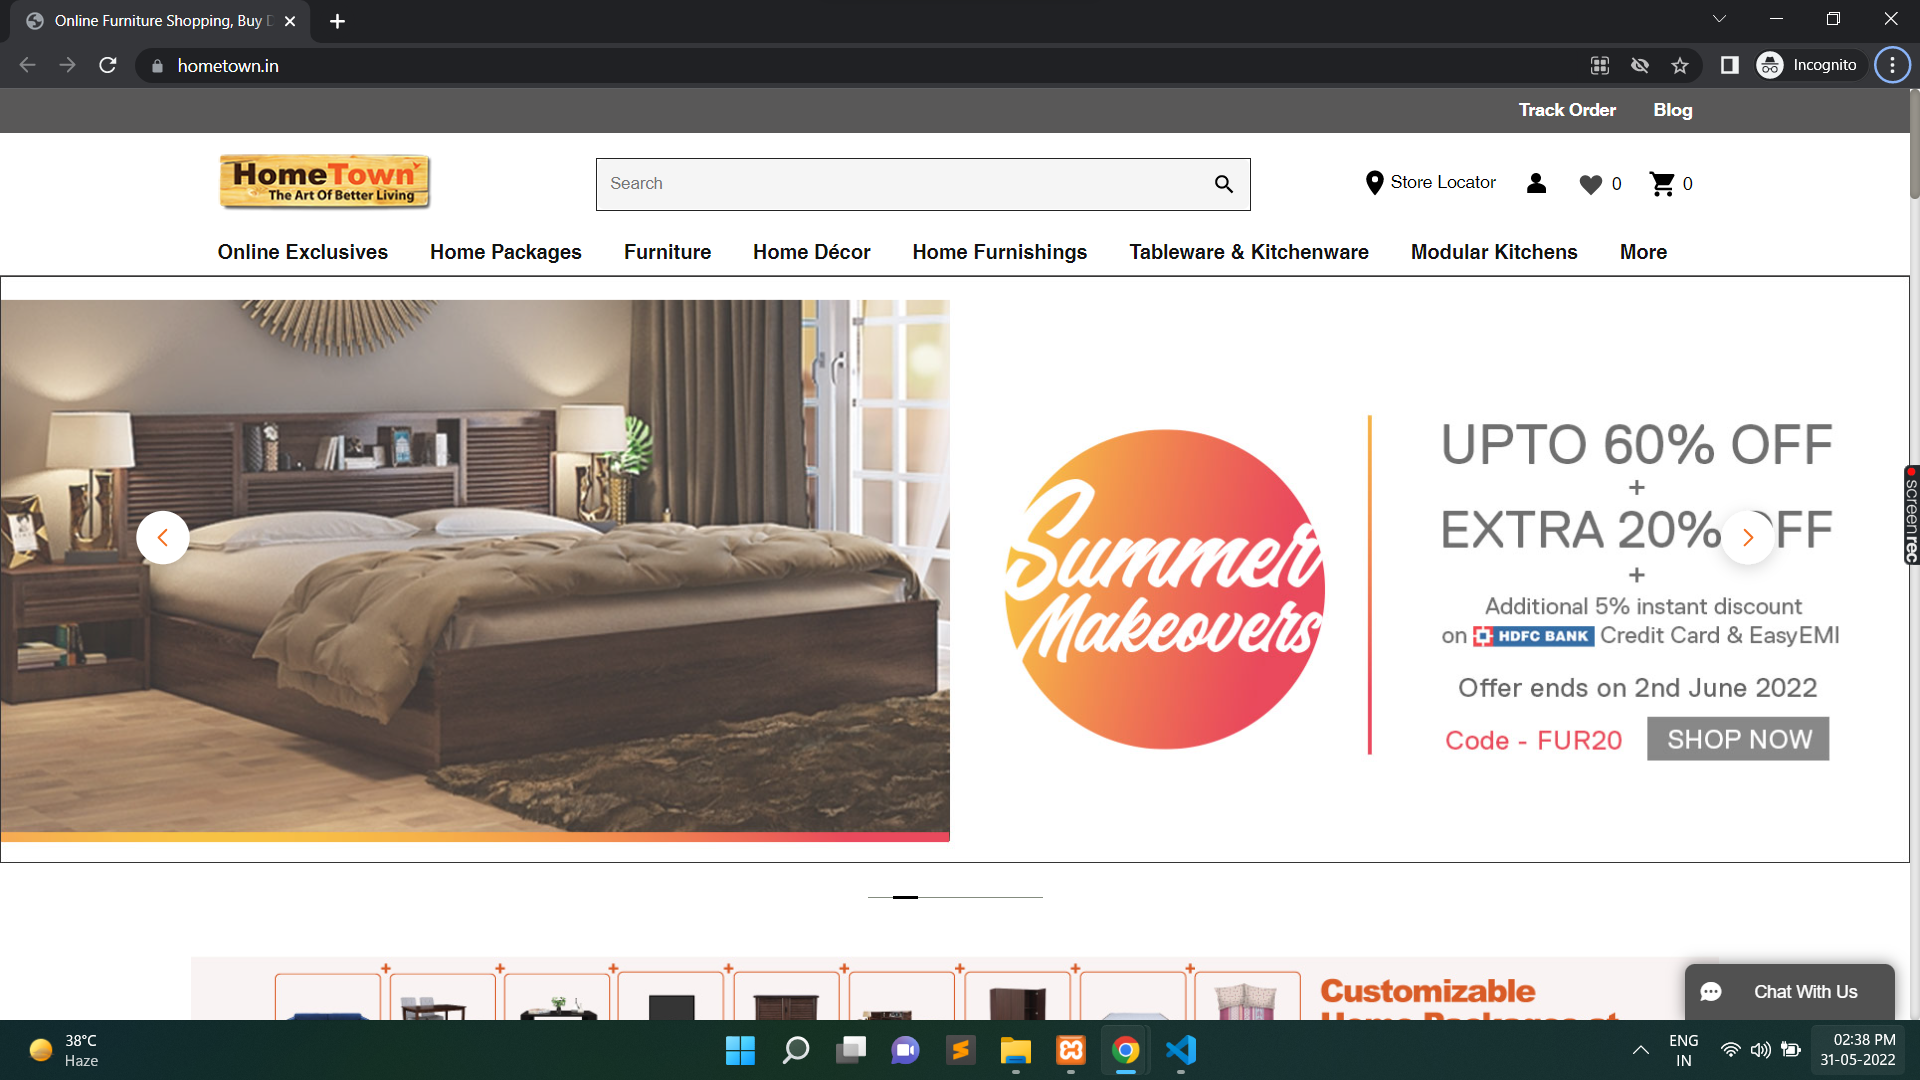Open the wishlist heart icon
Screen dimensions: 1920x1080
[1590, 184]
